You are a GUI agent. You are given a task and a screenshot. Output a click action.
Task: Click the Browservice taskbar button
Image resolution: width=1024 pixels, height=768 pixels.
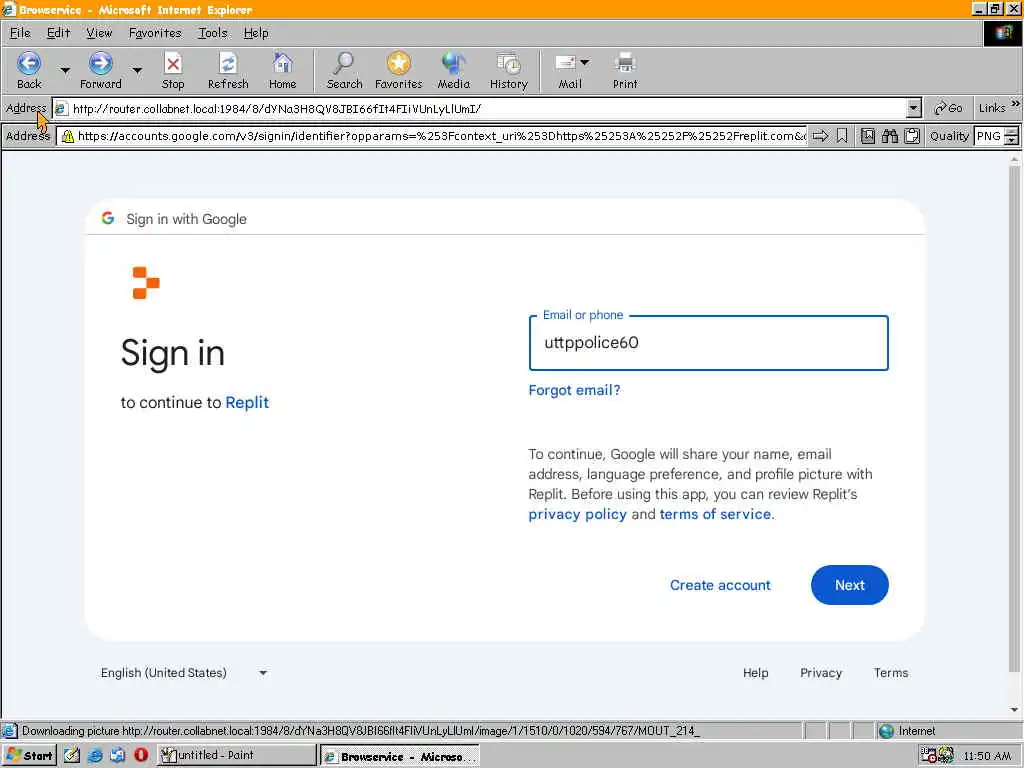point(400,756)
